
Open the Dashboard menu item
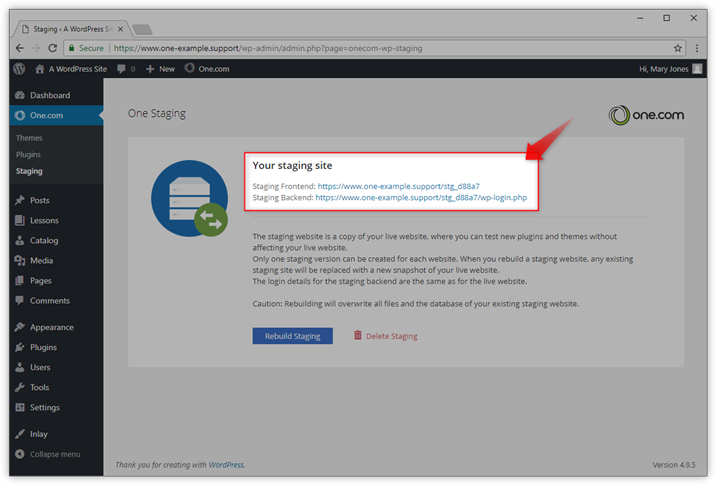point(49,95)
